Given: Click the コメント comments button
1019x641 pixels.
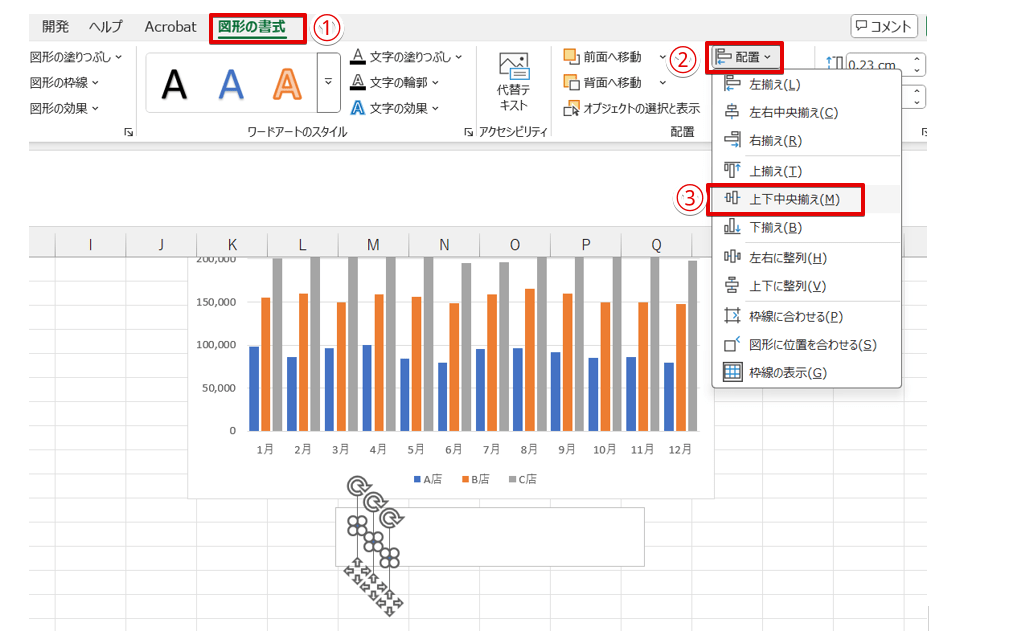Looking at the screenshot, I should coord(884,27).
